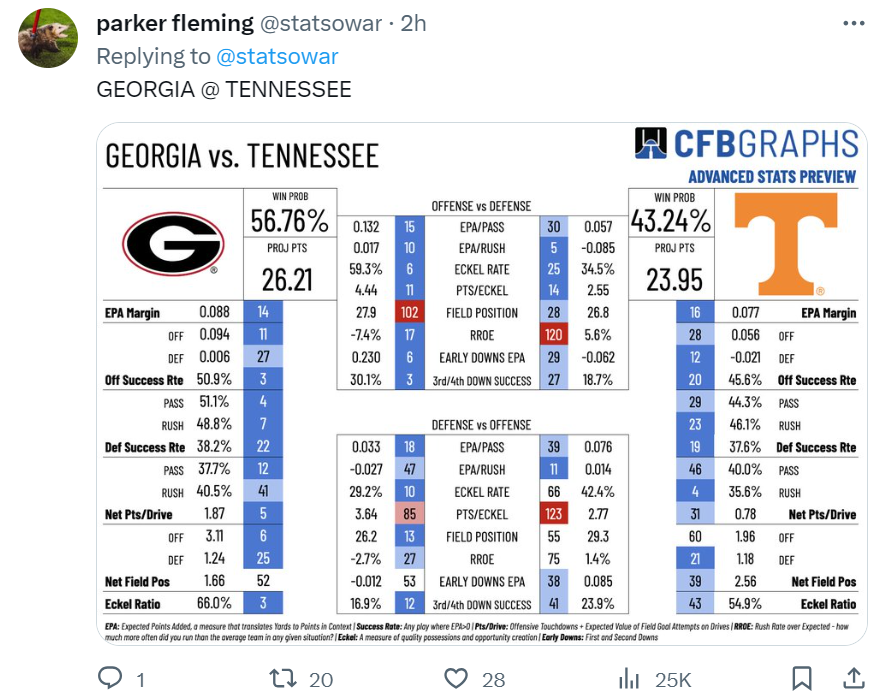This screenshot has height=699, width=883.
Task: Open view analytics bar chart icon
Action: point(629,678)
